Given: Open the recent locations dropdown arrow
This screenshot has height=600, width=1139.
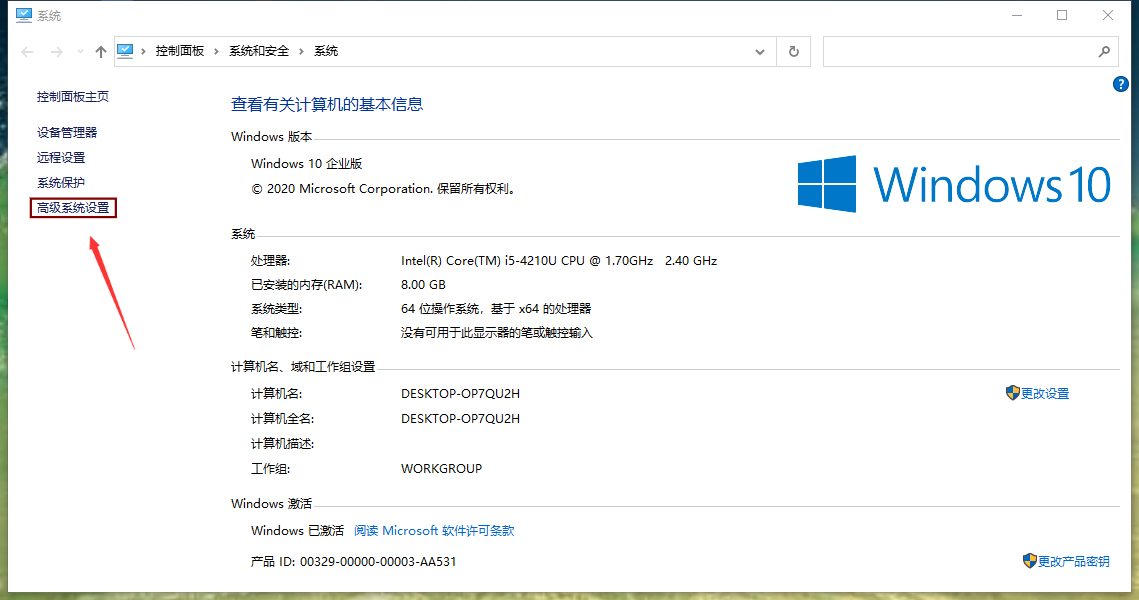Looking at the screenshot, I should click(x=80, y=52).
